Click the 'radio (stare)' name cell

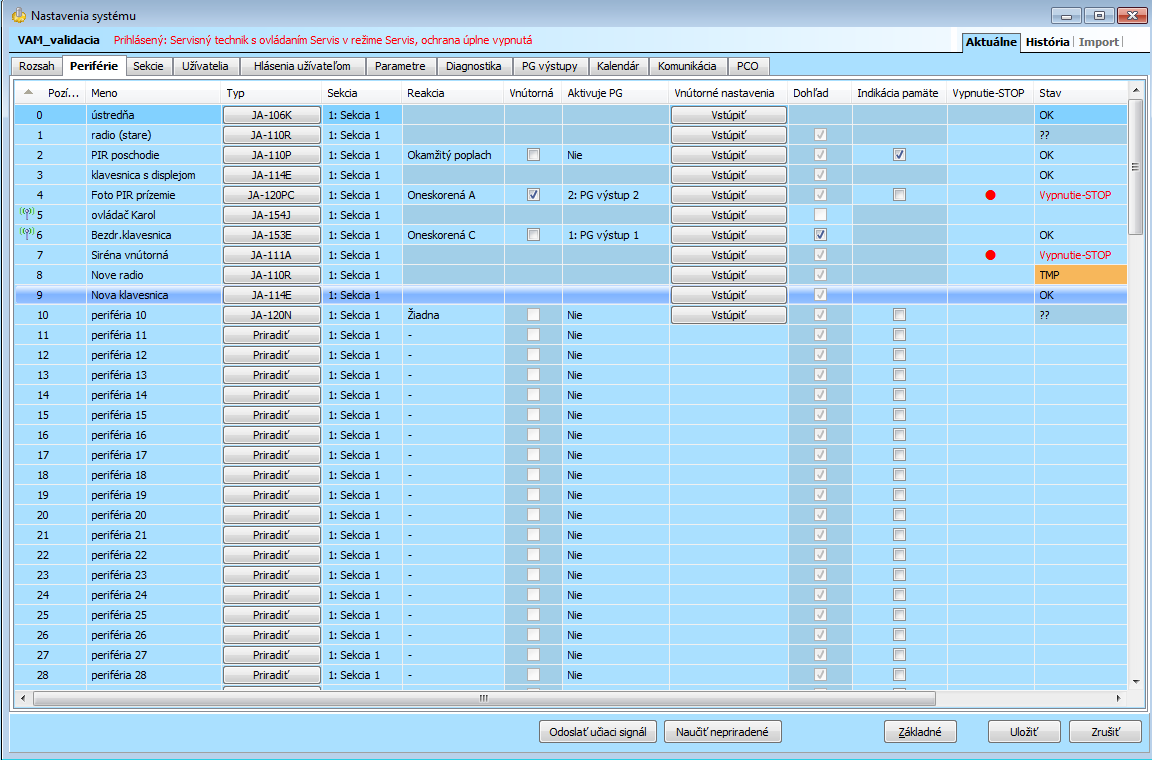click(x=153, y=135)
